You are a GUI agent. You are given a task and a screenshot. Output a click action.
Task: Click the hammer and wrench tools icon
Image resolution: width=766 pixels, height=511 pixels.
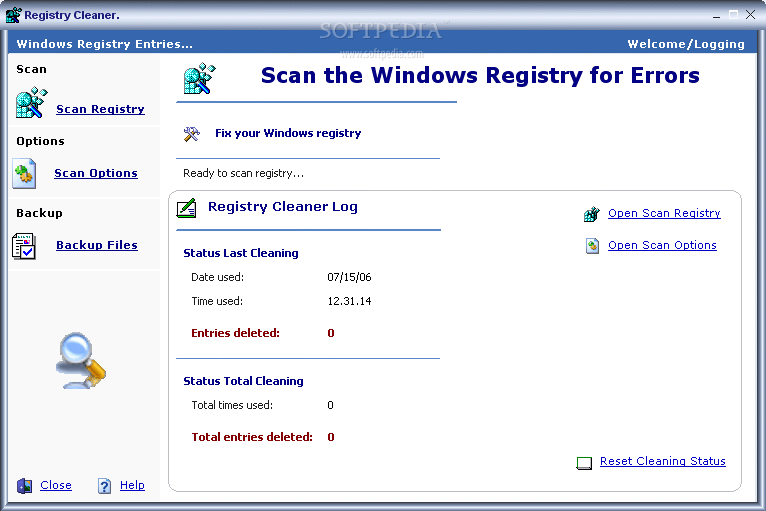click(x=192, y=134)
